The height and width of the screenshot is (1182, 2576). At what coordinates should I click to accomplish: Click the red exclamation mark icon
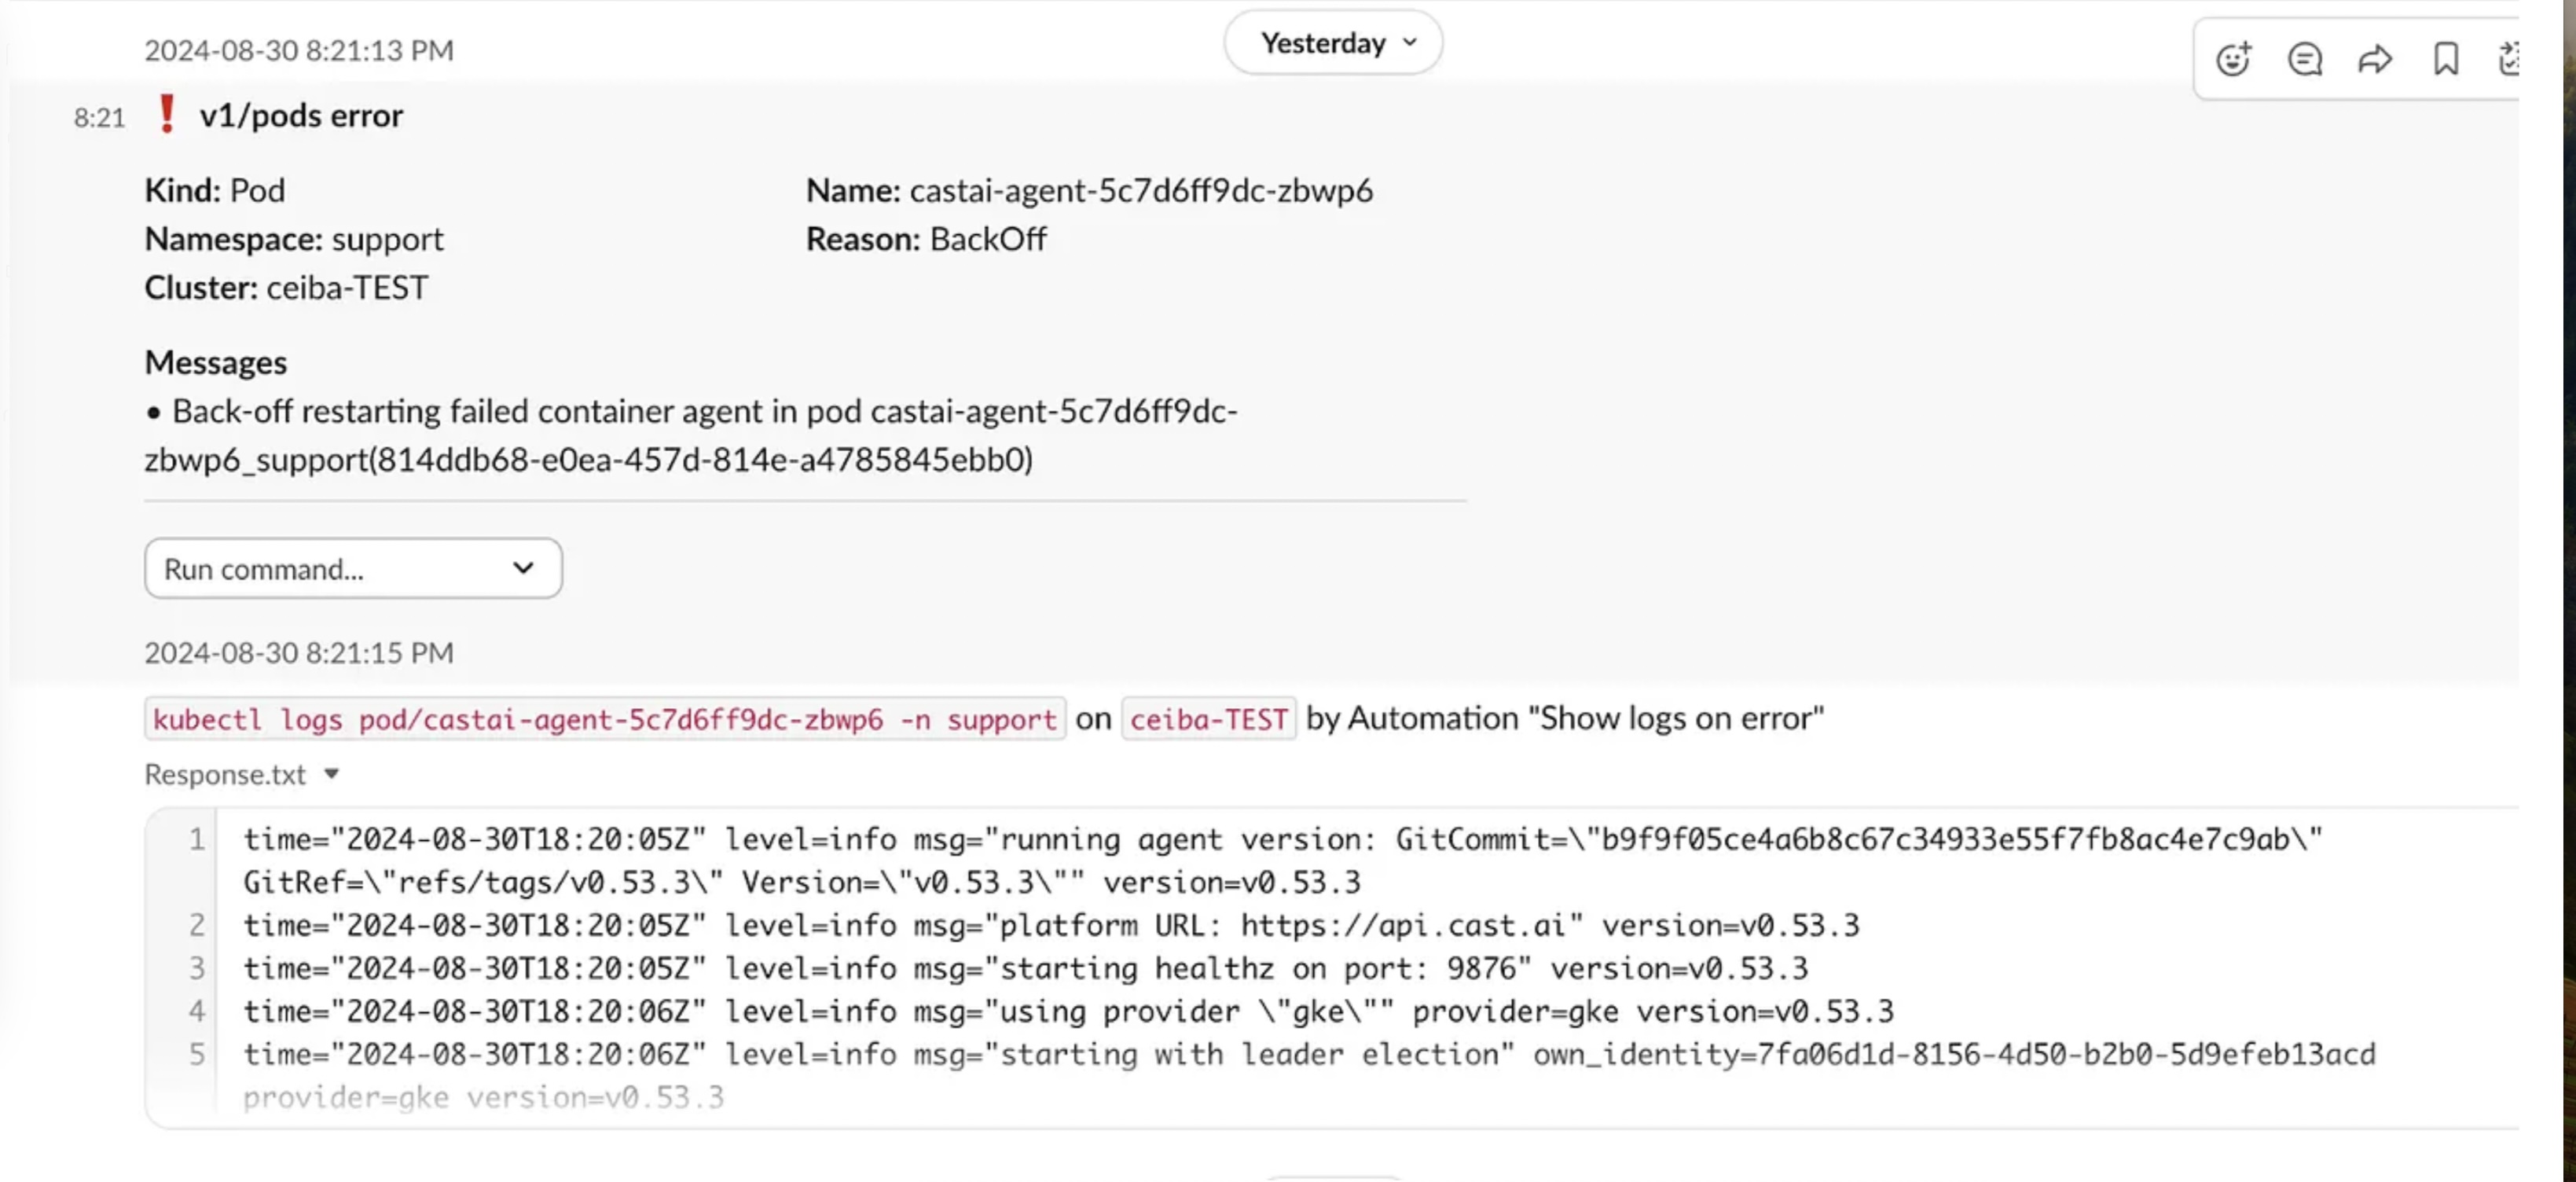tap(167, 114)
